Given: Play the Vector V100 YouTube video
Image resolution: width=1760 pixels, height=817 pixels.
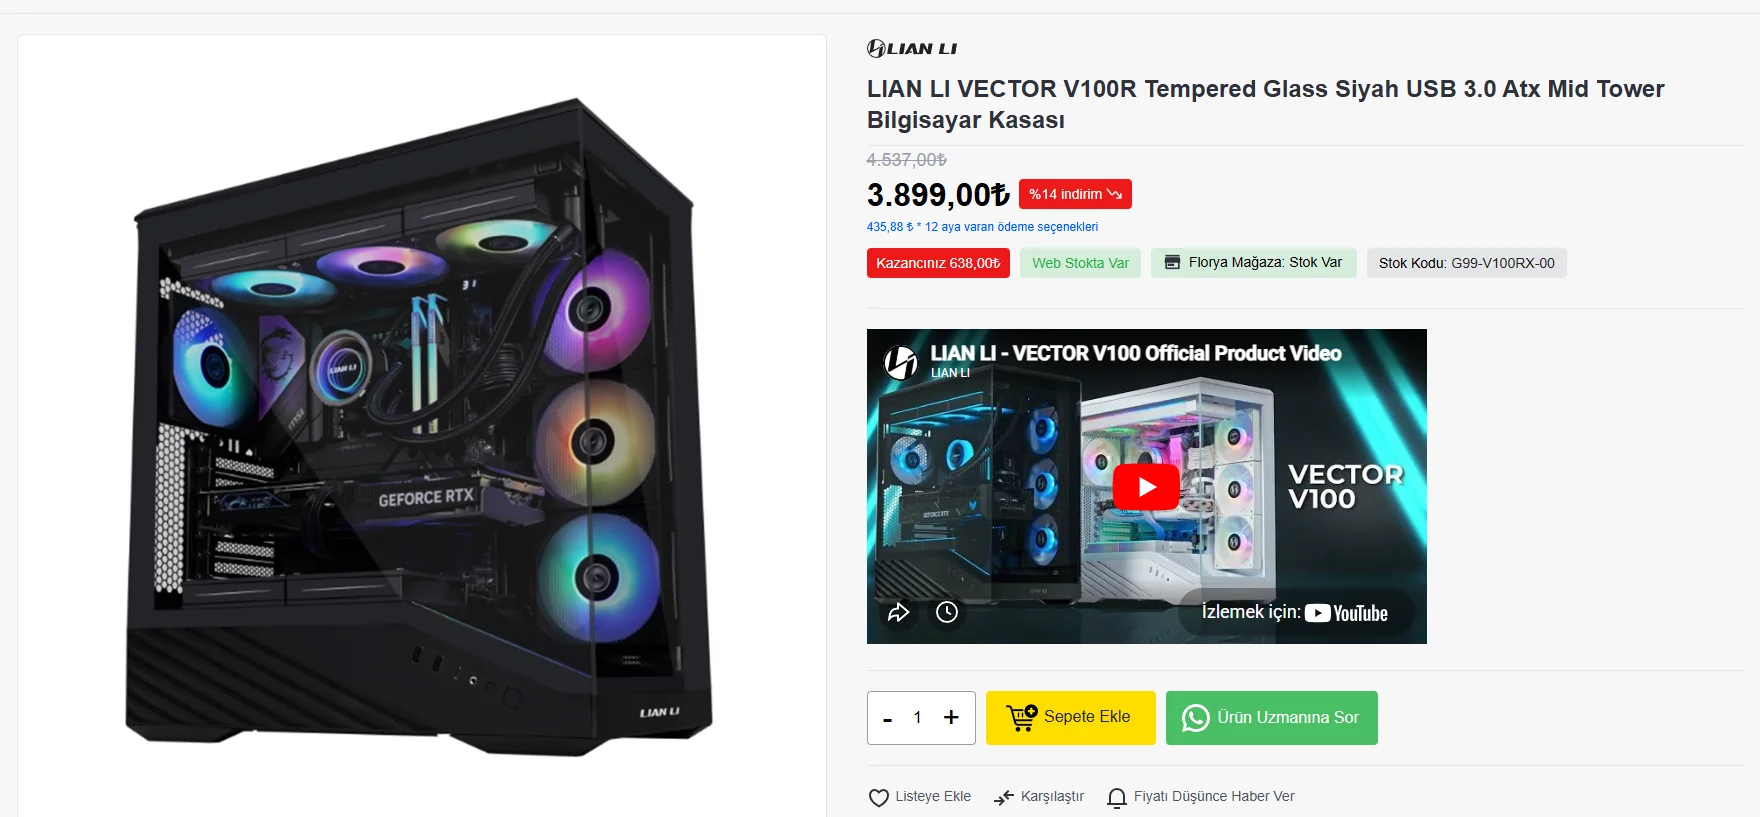Looking at the screenshot, I should point(1146,487).
